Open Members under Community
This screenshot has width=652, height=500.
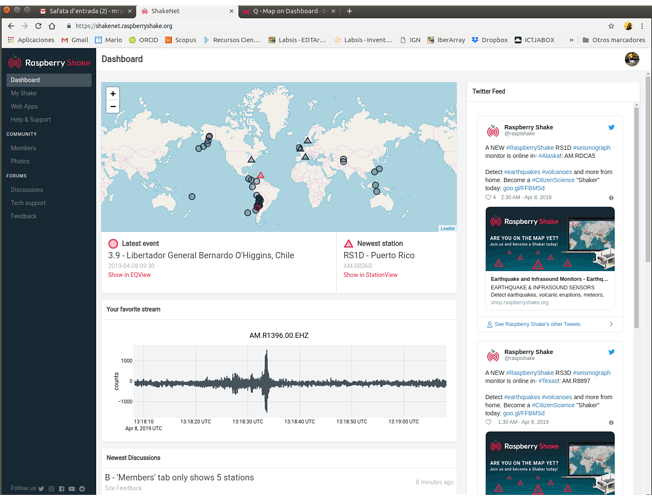pos(23,148)
